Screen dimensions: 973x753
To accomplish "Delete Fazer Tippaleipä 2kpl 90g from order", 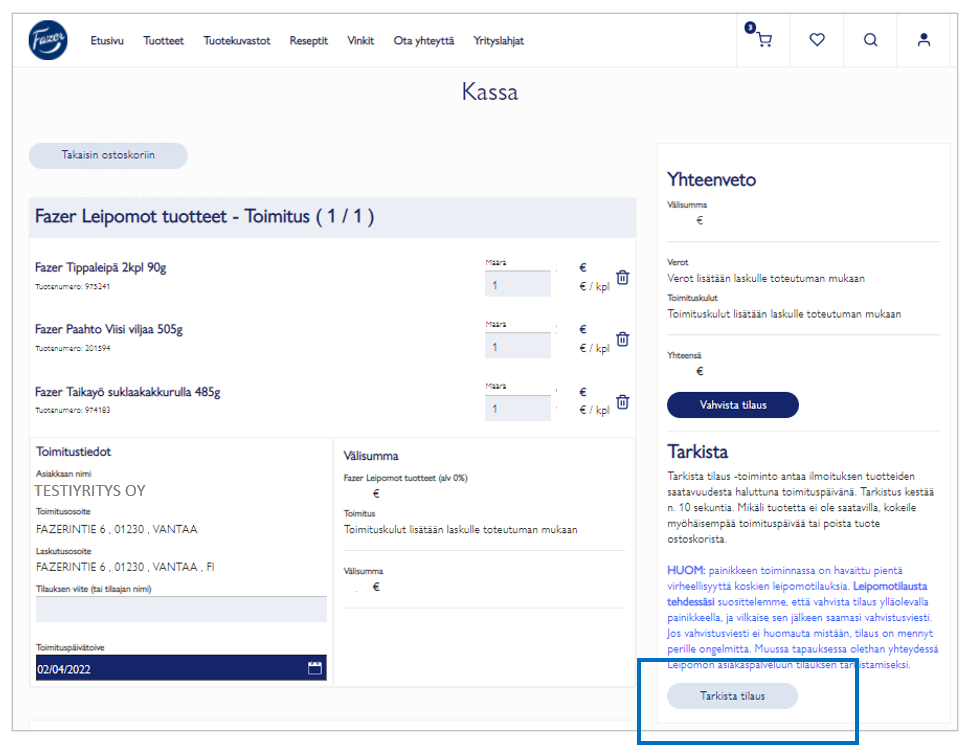I will 622,278.
